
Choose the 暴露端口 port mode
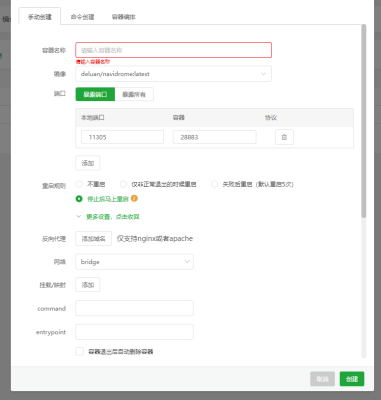tap(95, 94)
